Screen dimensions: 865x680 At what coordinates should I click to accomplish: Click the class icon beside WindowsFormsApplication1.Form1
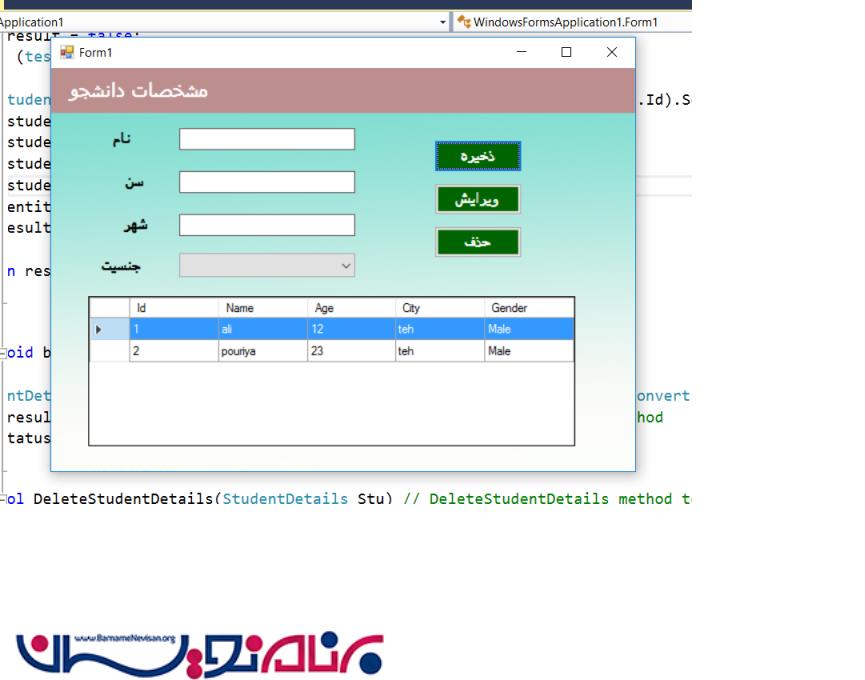point(464,22)
